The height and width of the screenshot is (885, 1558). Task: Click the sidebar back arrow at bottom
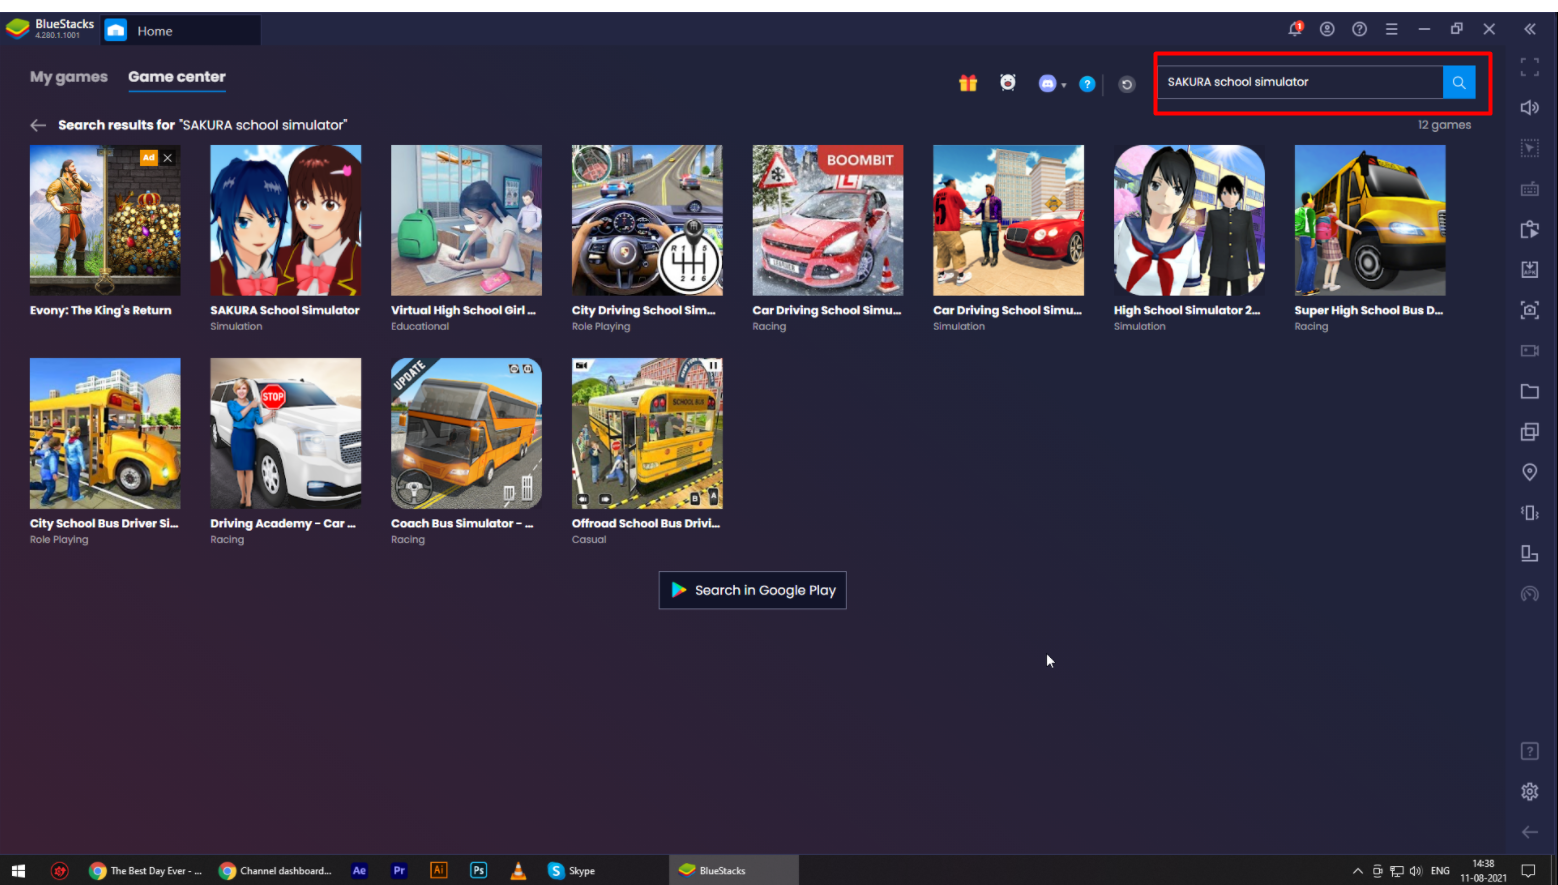[1529, 832]
